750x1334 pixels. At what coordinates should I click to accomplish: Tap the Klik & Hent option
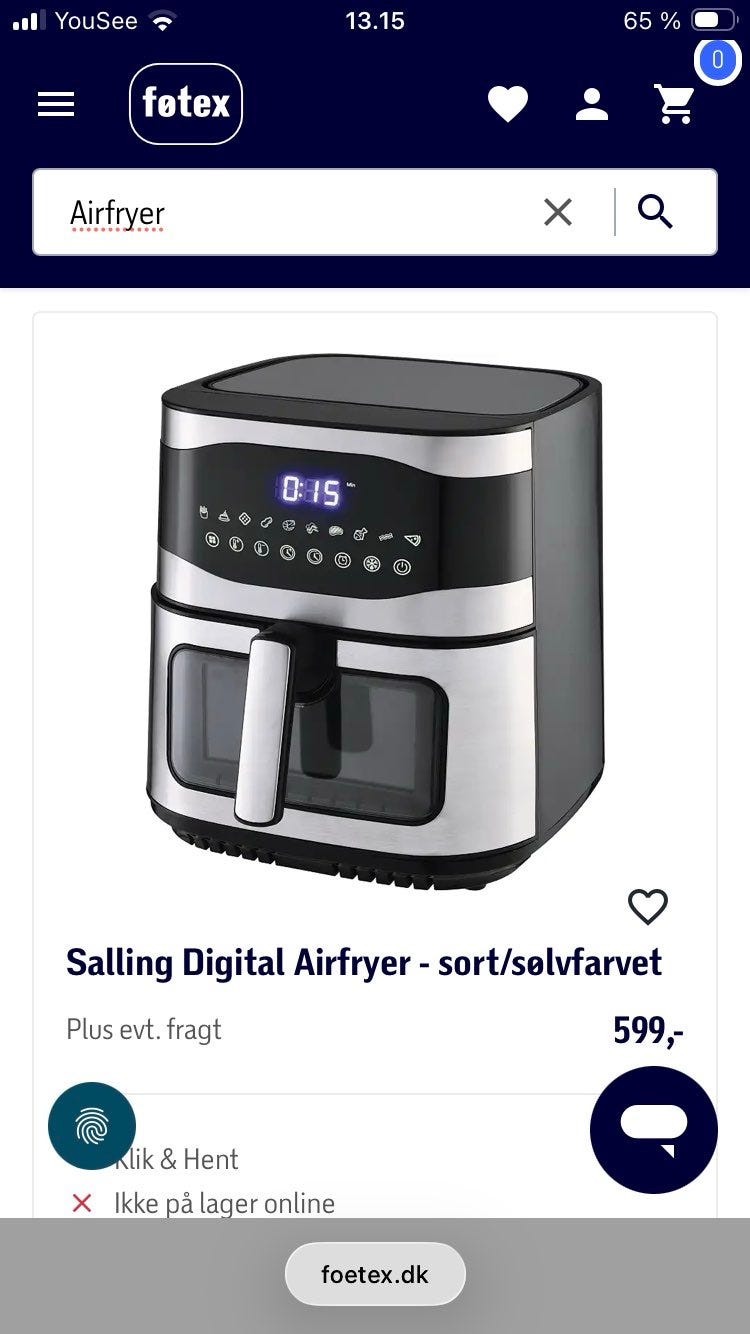[176, 1159]
